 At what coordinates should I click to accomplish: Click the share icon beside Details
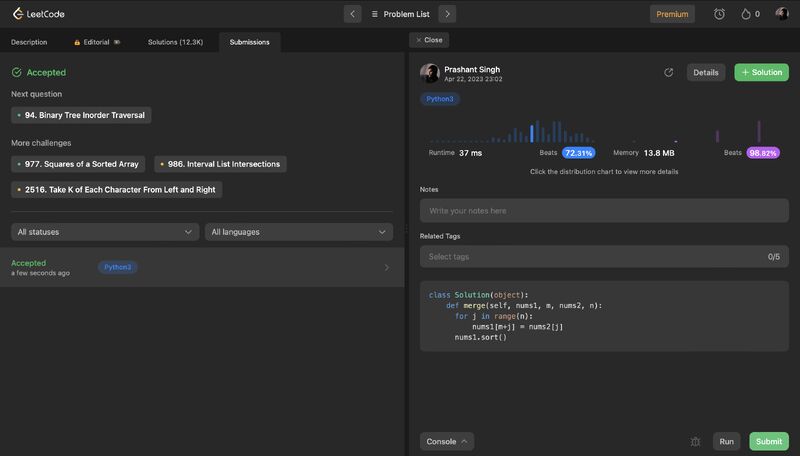click(x=668, y=72)
